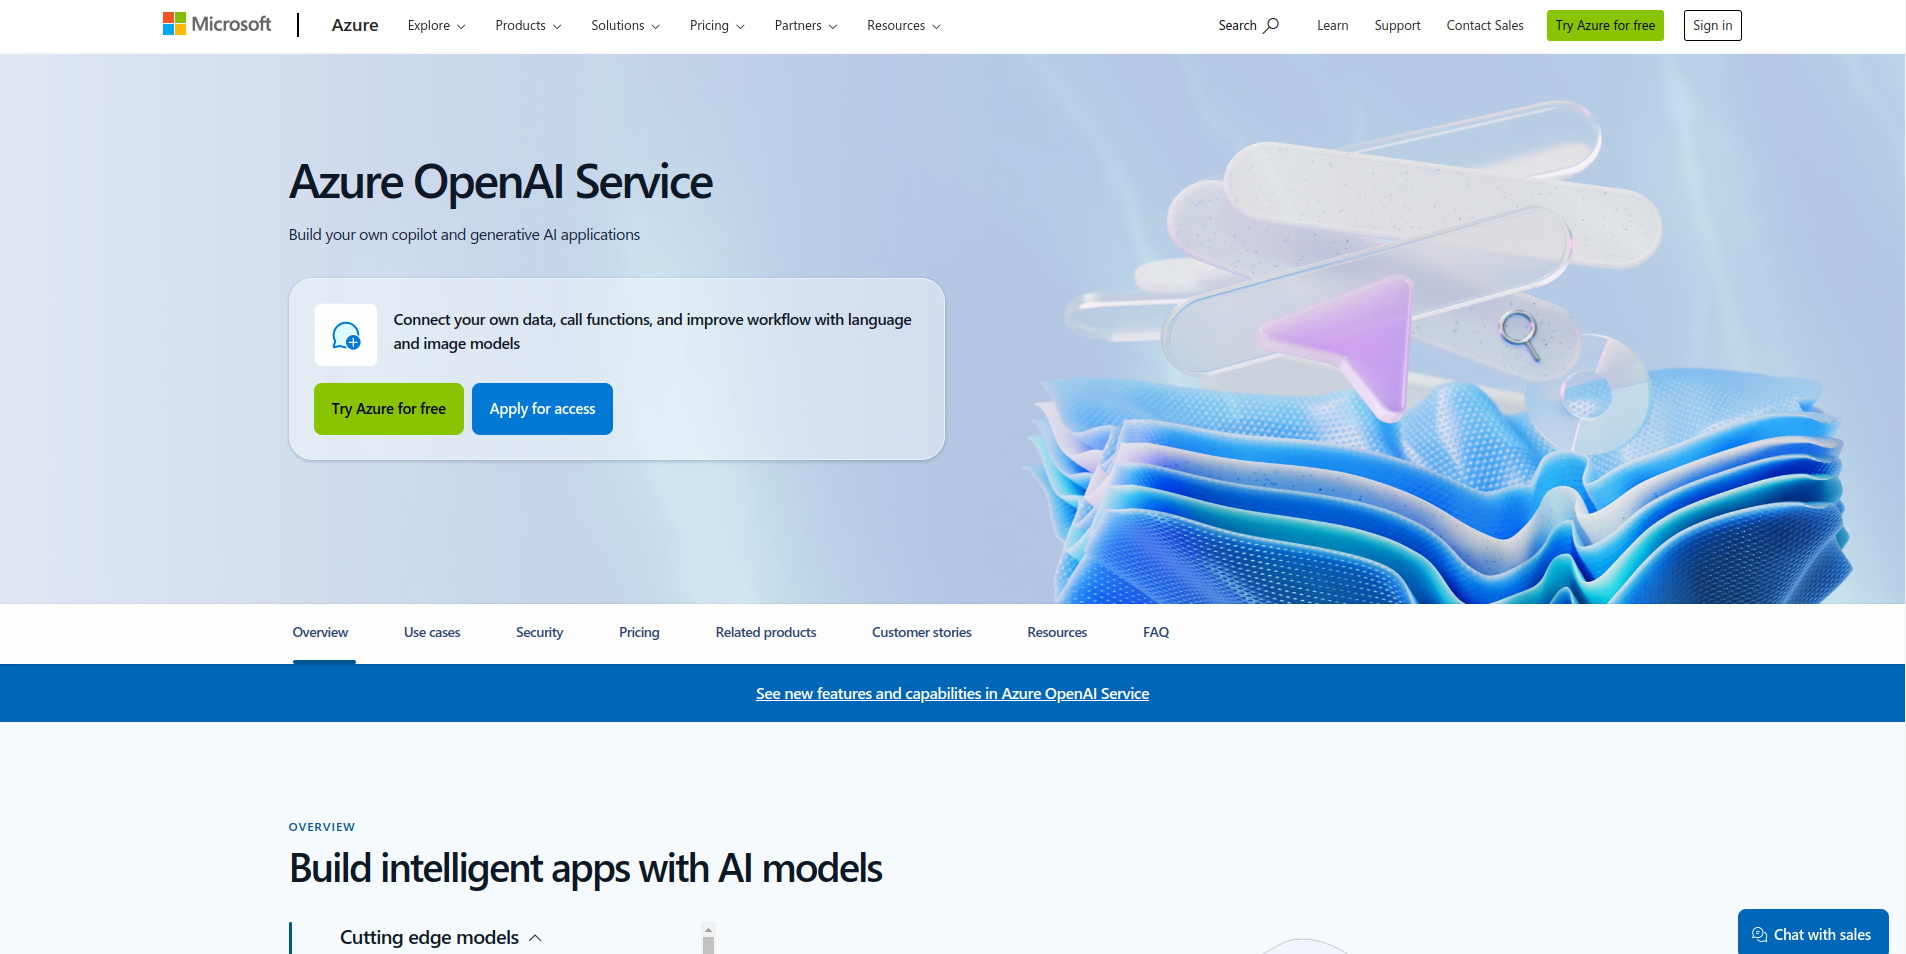
Task: Expand the Resources menu in header
Action: coord(903,26)
